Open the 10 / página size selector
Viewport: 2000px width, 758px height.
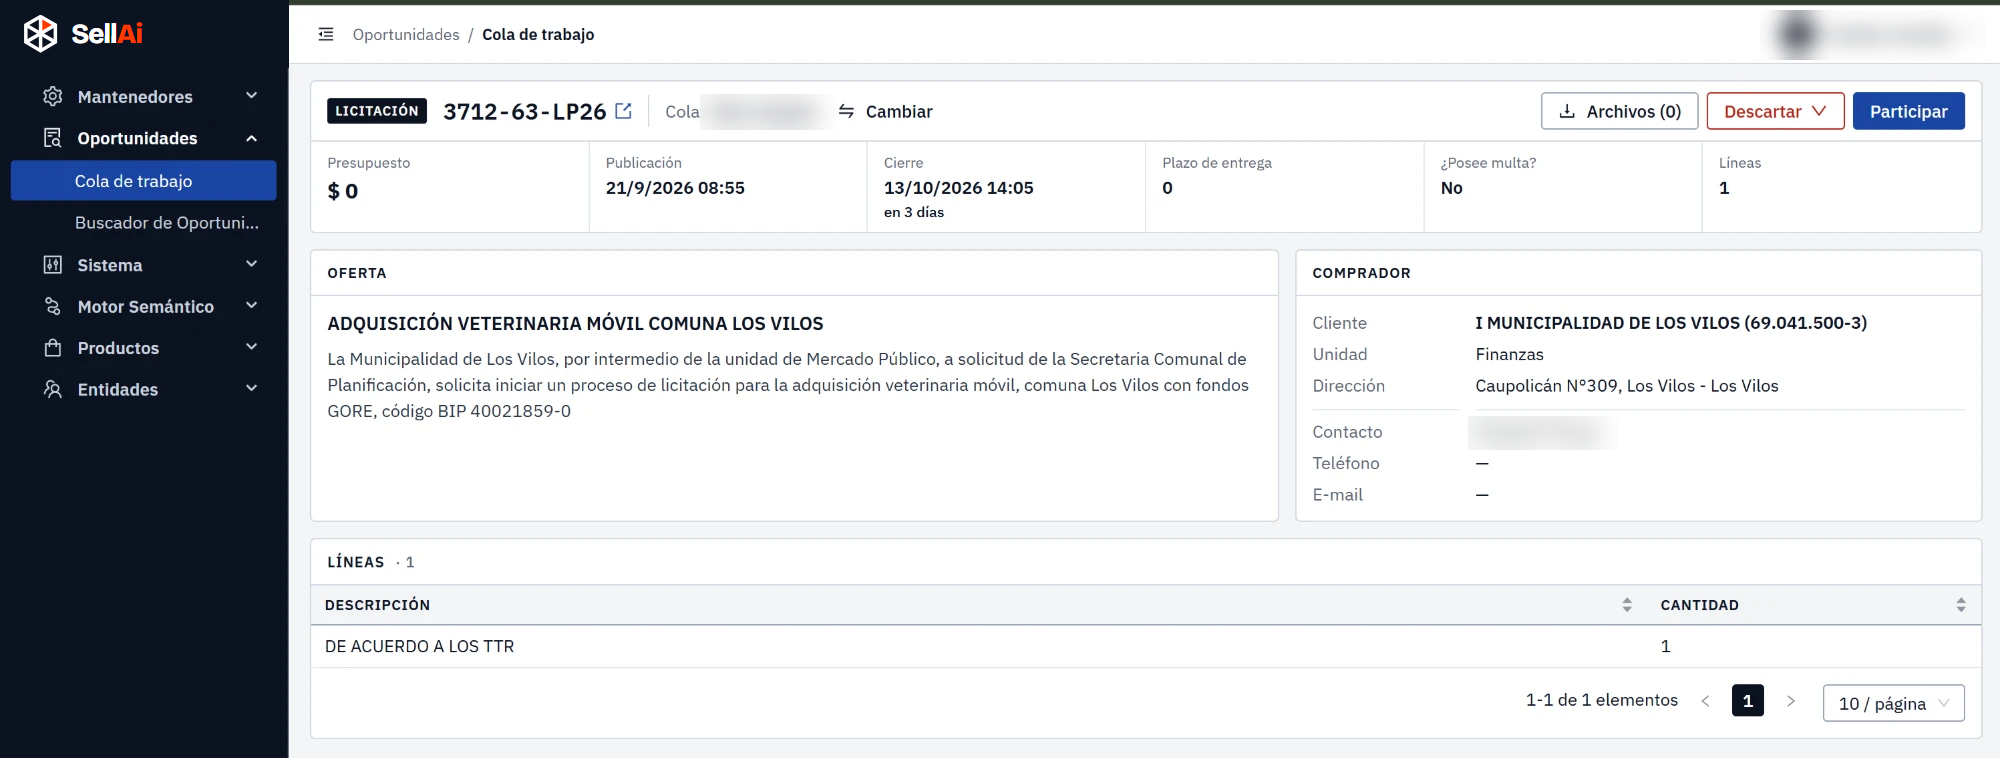pyautogui.click(x=1893, y=703)
